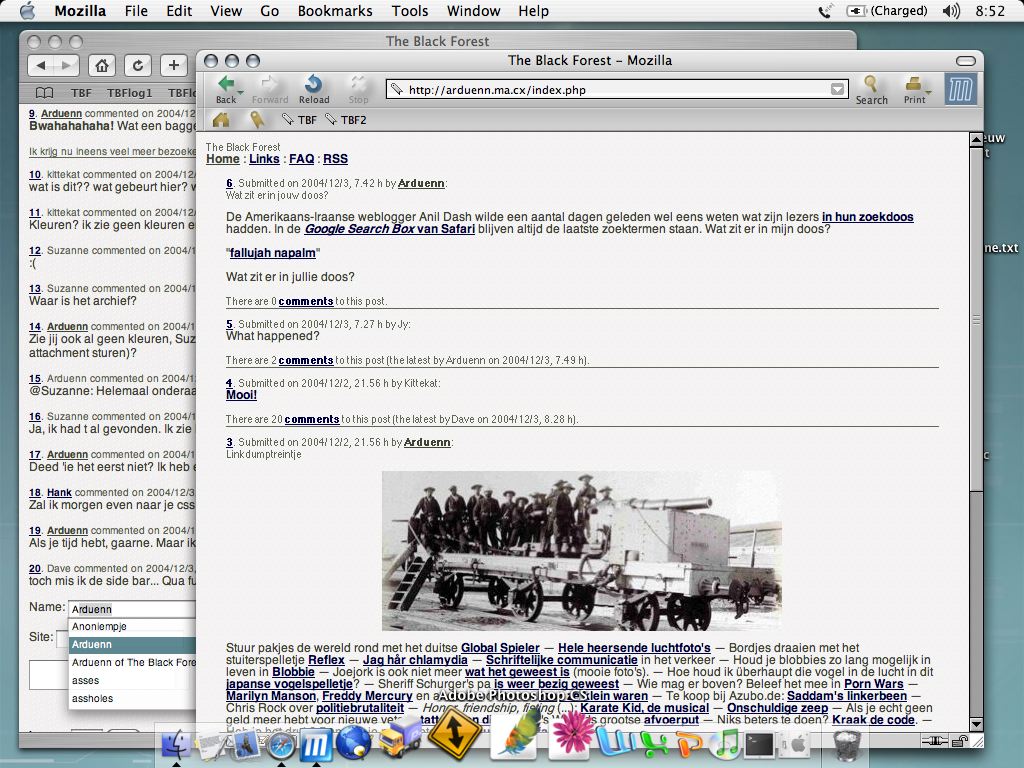Viewport: 1024px width, 768px height.
Task: Click the lock security icon in Mozilla status bar
Action: point(959,741)
